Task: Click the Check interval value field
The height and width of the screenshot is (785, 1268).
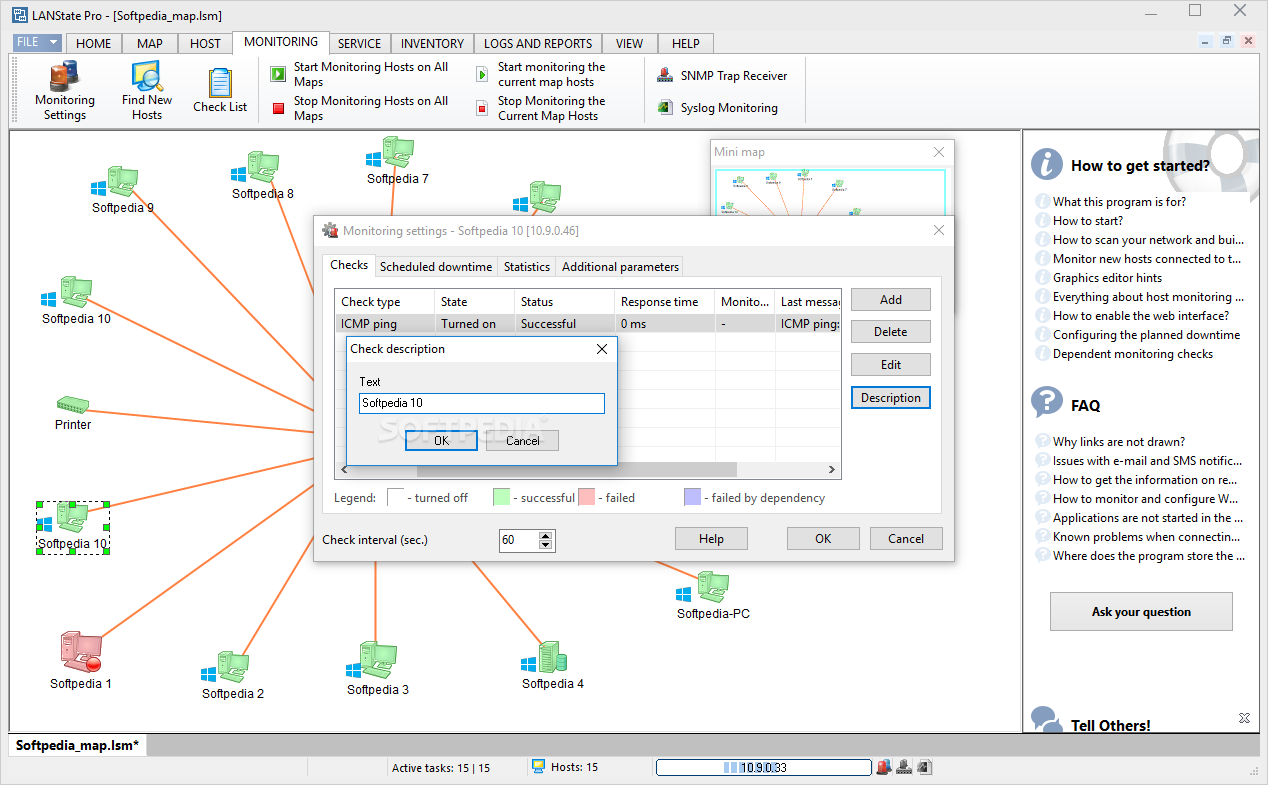Action: (518, 540)
